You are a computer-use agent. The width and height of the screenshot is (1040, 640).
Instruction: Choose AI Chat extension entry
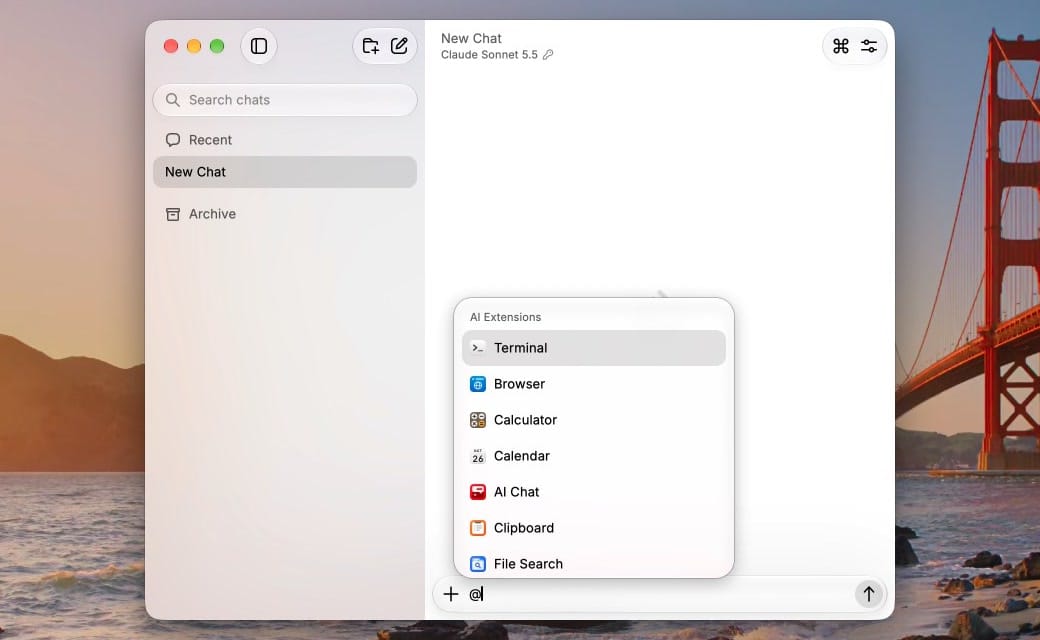click(x=594, y=491)
